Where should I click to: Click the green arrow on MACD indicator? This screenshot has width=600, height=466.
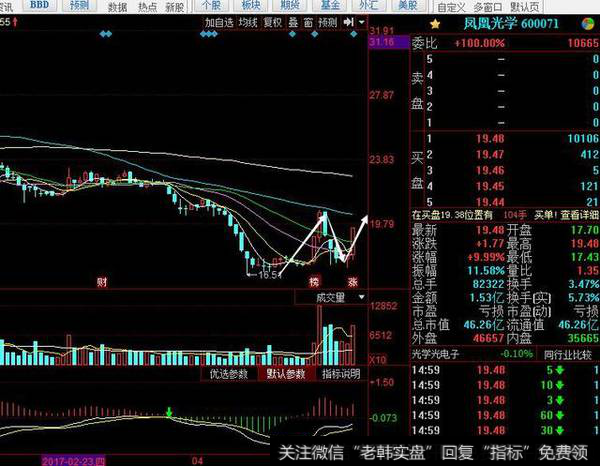pos(170,411)
